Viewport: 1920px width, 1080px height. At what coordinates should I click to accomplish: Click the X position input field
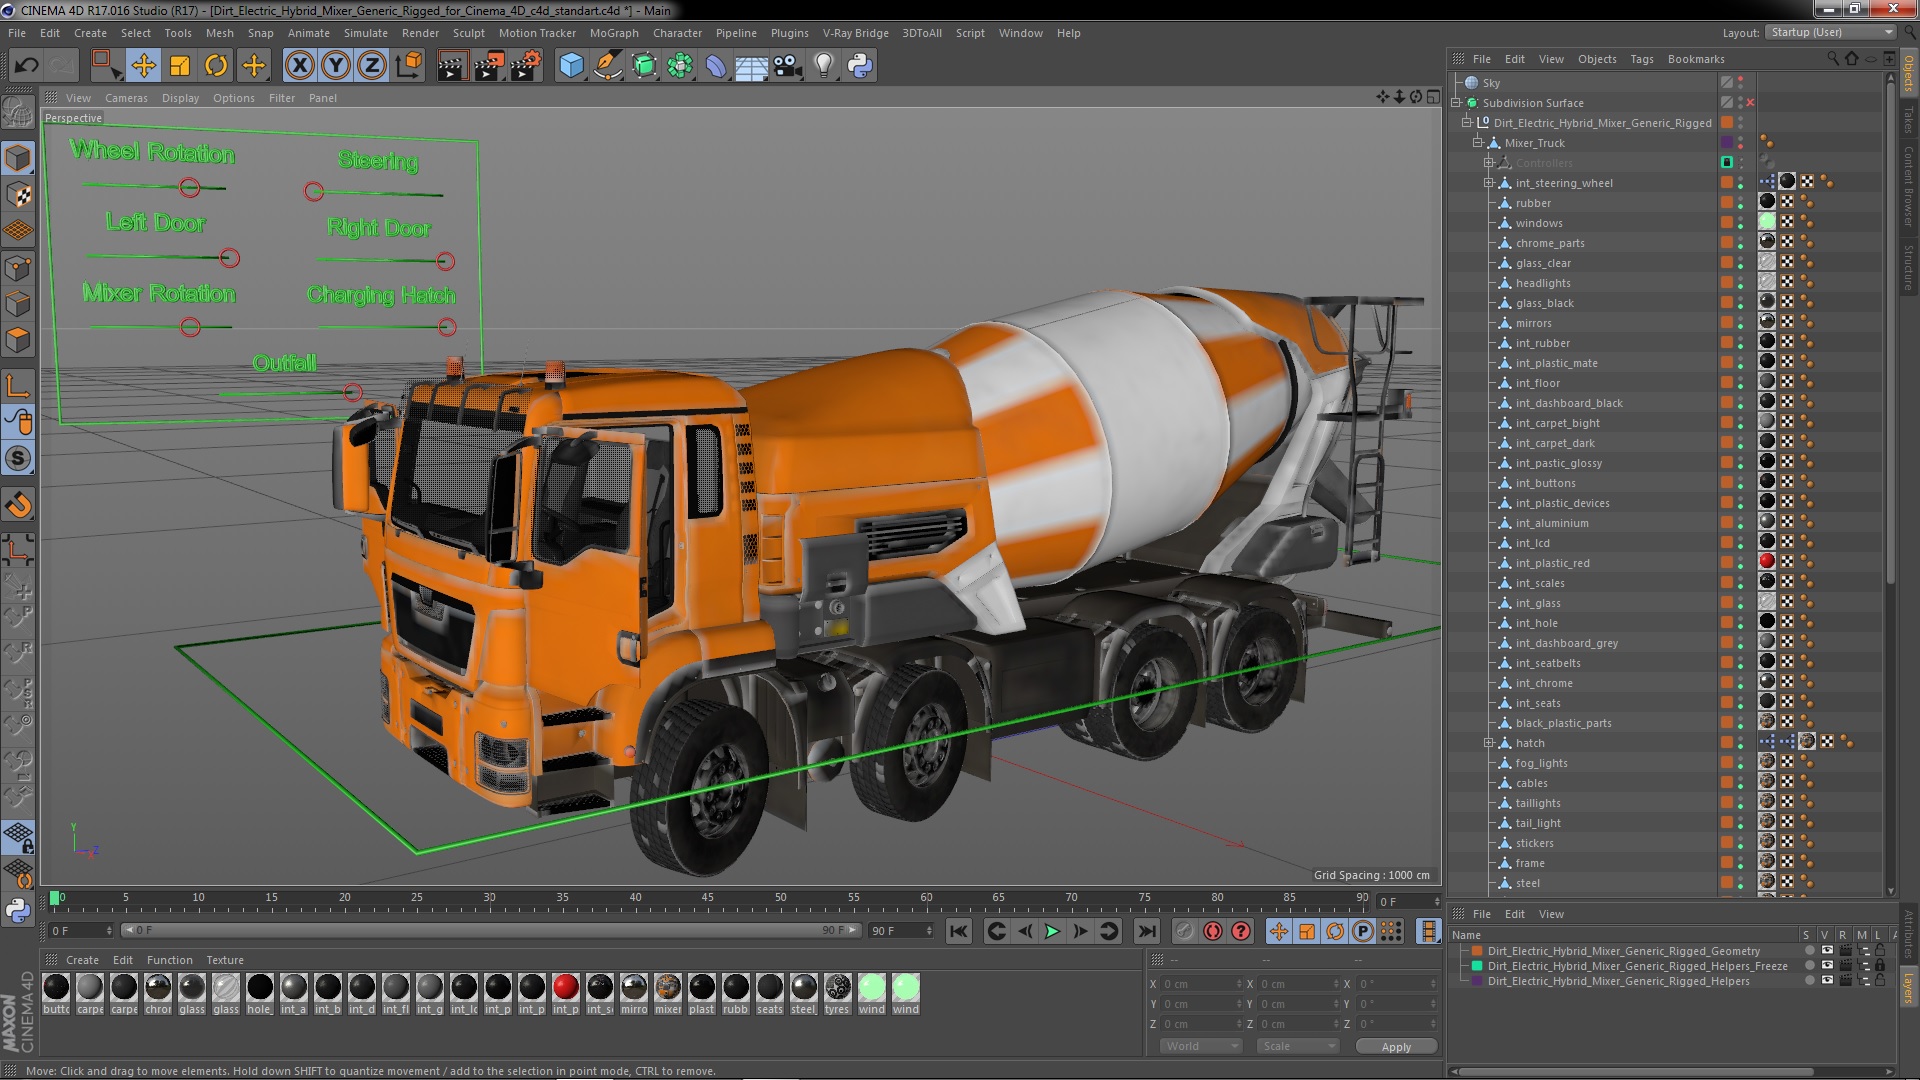(1203, 984)
